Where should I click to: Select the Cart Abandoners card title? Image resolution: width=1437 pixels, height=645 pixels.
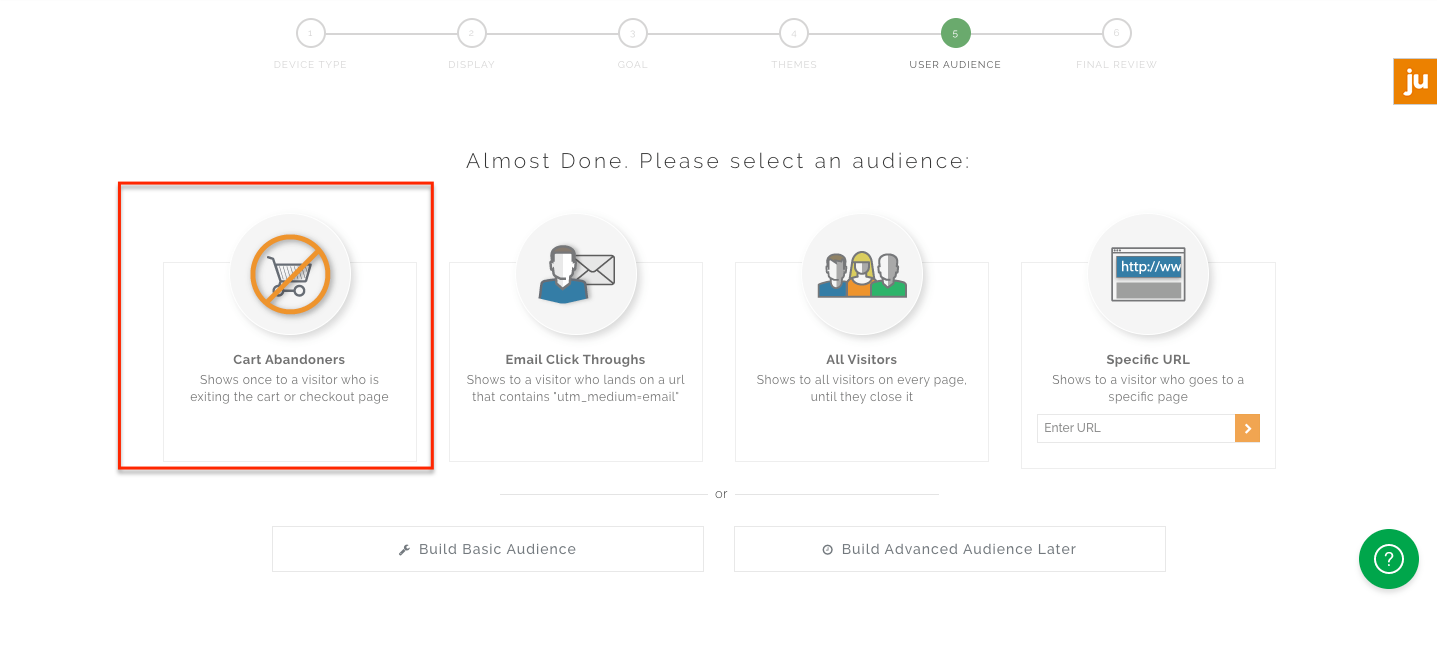point(289,360)
